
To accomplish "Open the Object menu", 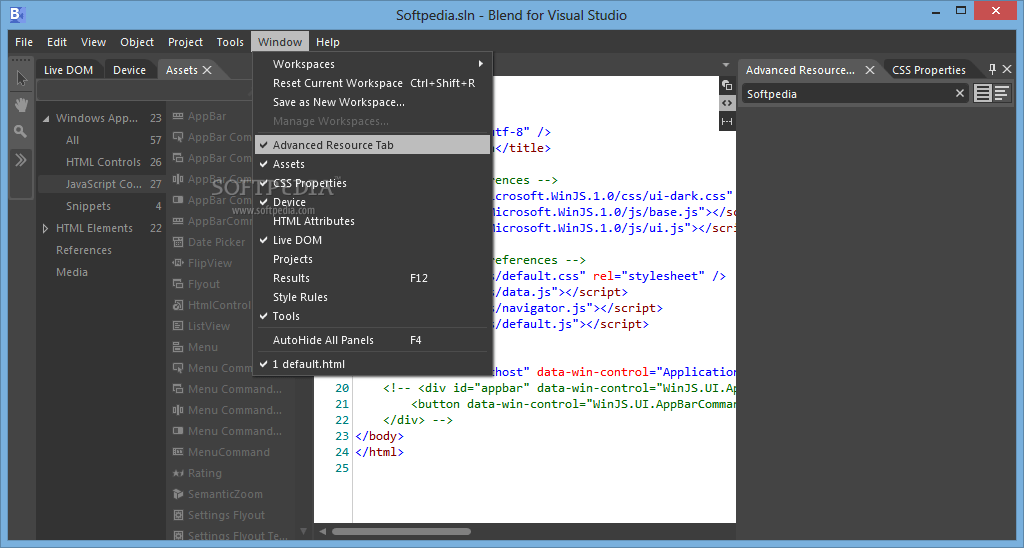I will (136, 42).
